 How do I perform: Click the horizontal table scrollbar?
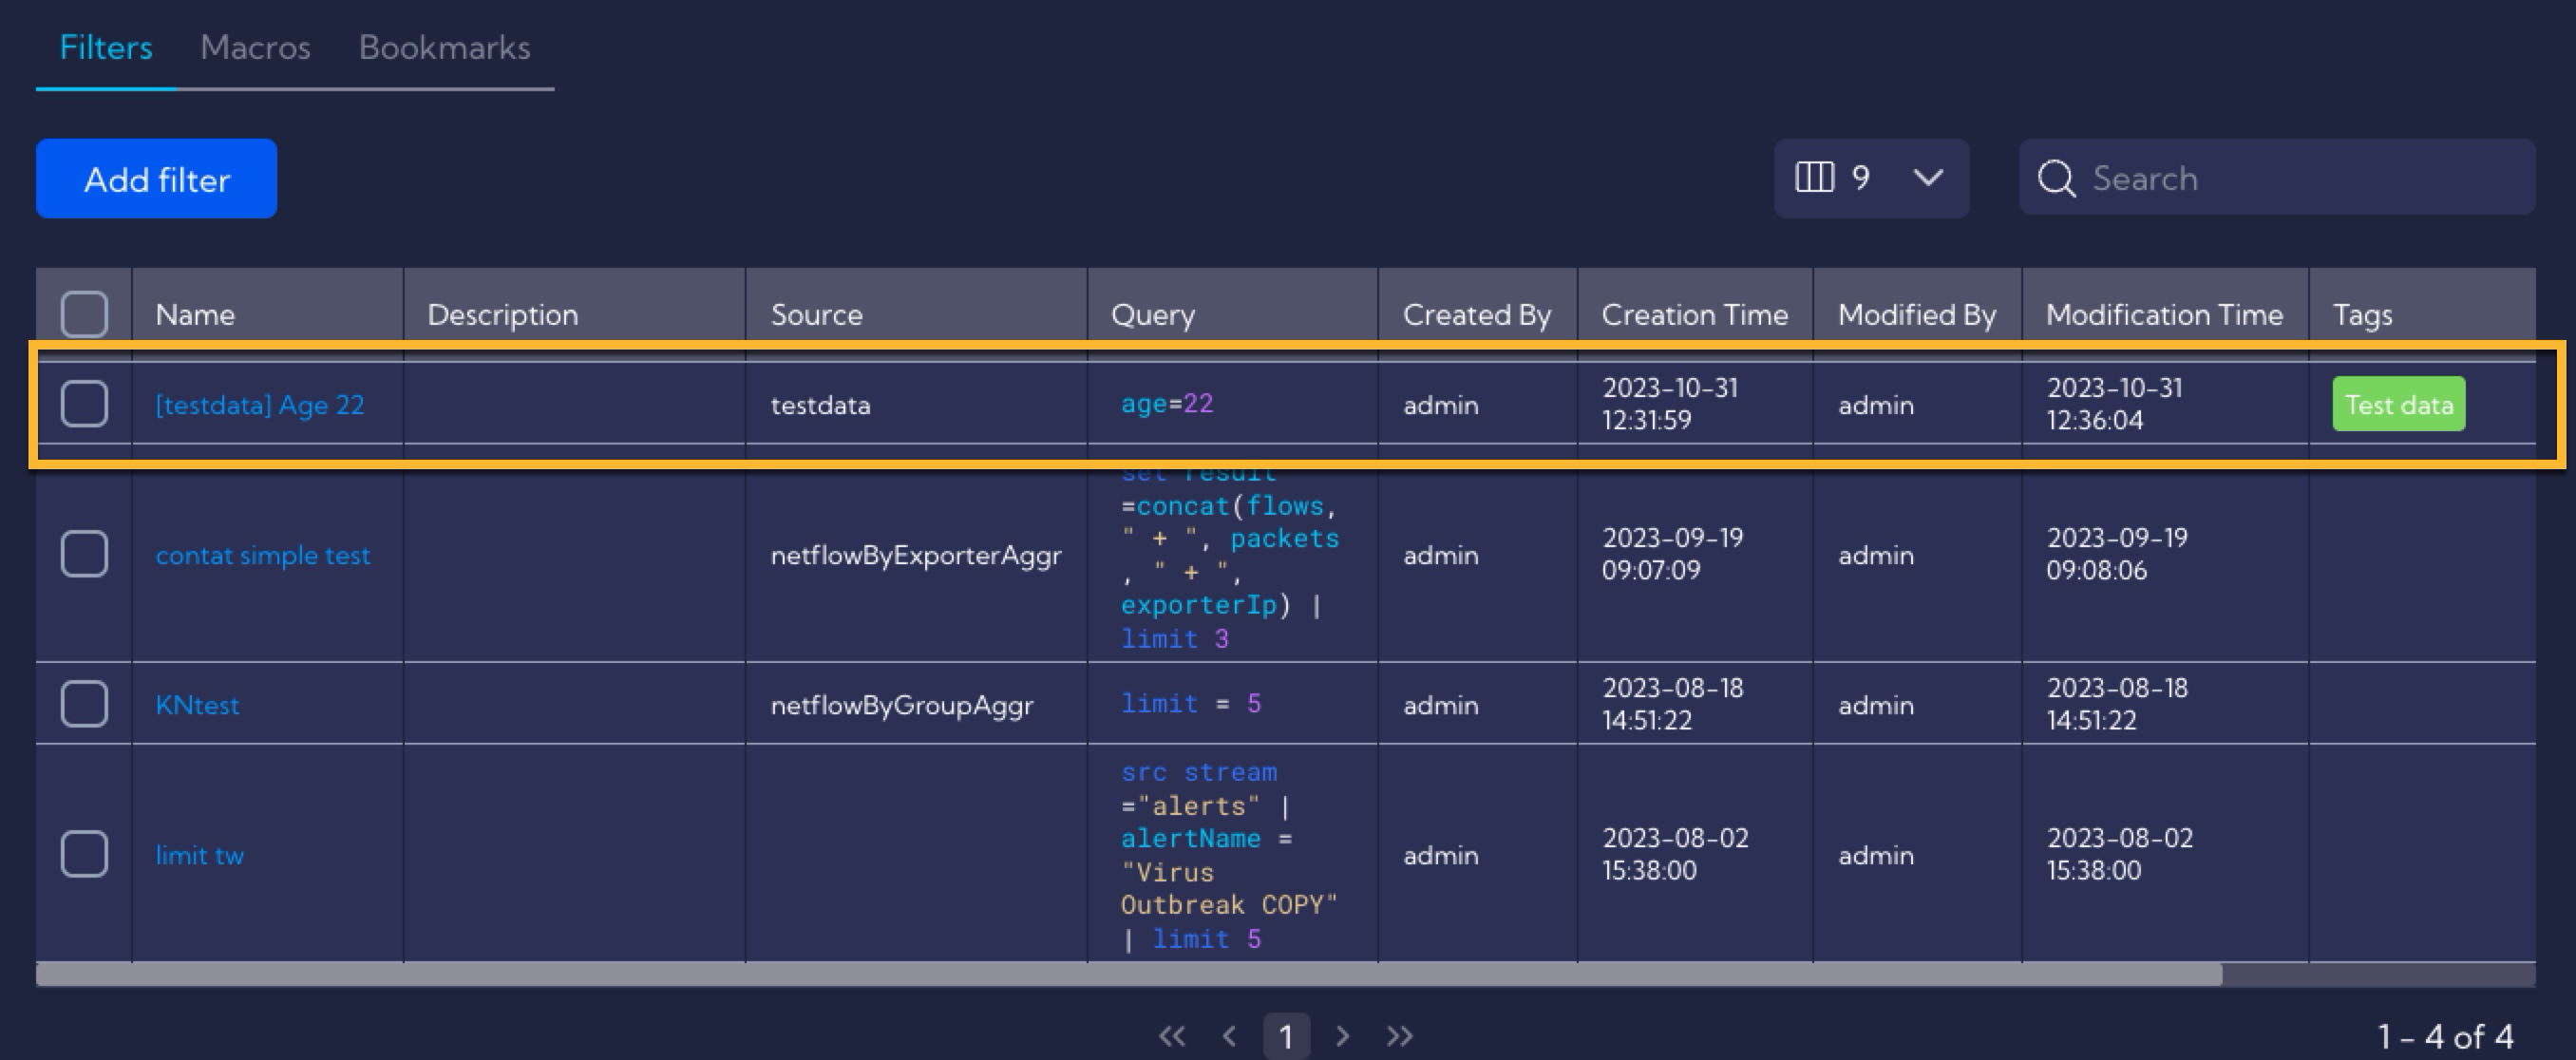coord(1129,975)
